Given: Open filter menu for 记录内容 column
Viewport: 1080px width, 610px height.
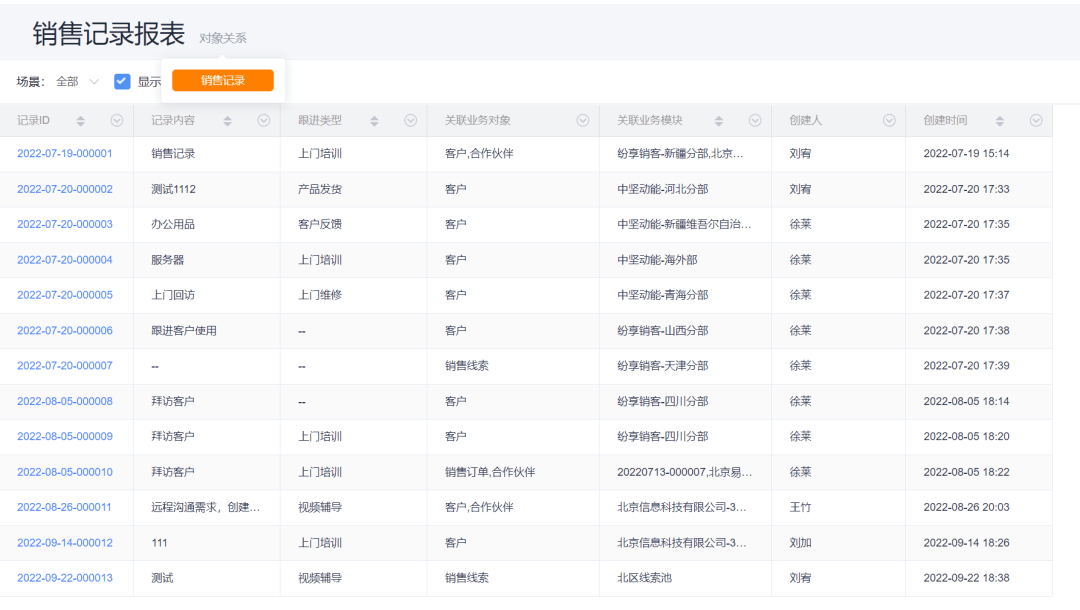Looking at the screenshot, I should coord(264,120).
